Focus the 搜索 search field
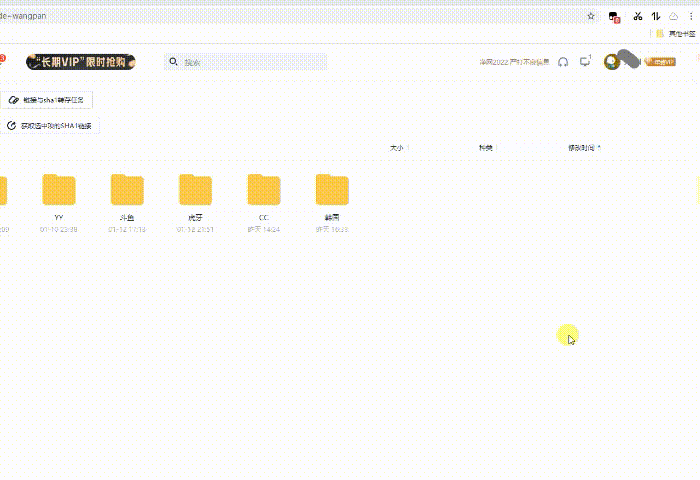This screenshot has width=700, height=480. click(x=246, y=62)
